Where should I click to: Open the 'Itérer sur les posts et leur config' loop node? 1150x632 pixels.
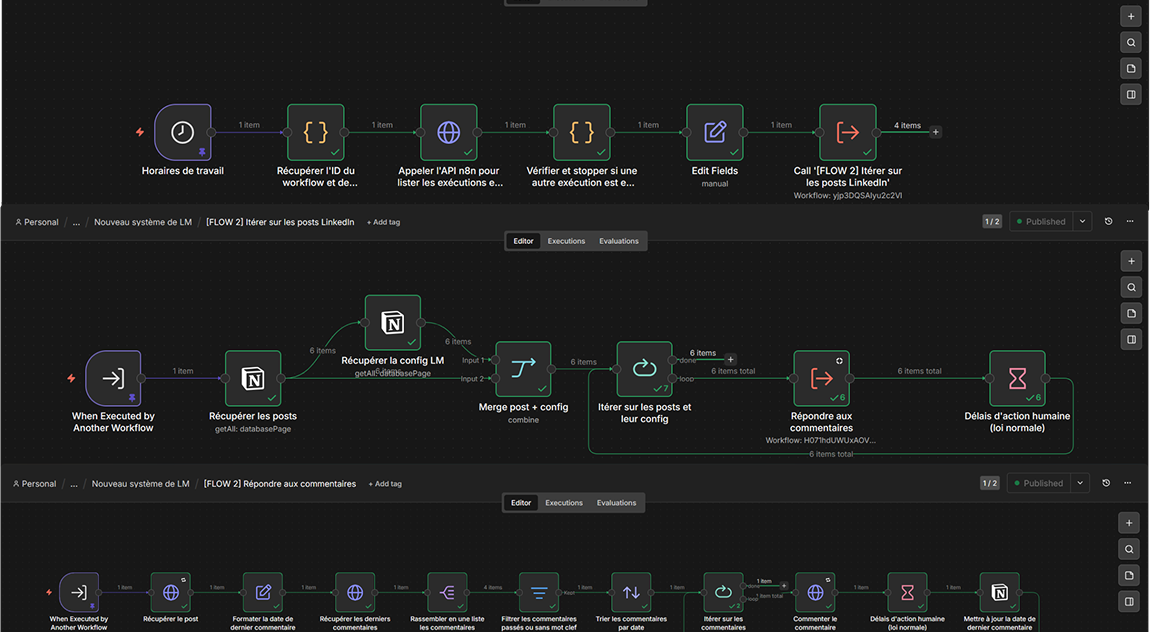point(645,370)
